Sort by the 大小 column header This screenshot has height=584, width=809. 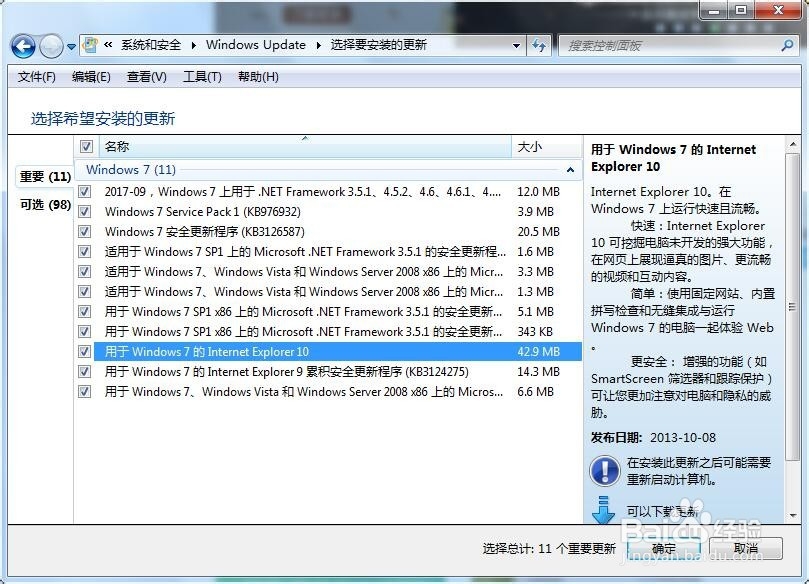[547, 147]
